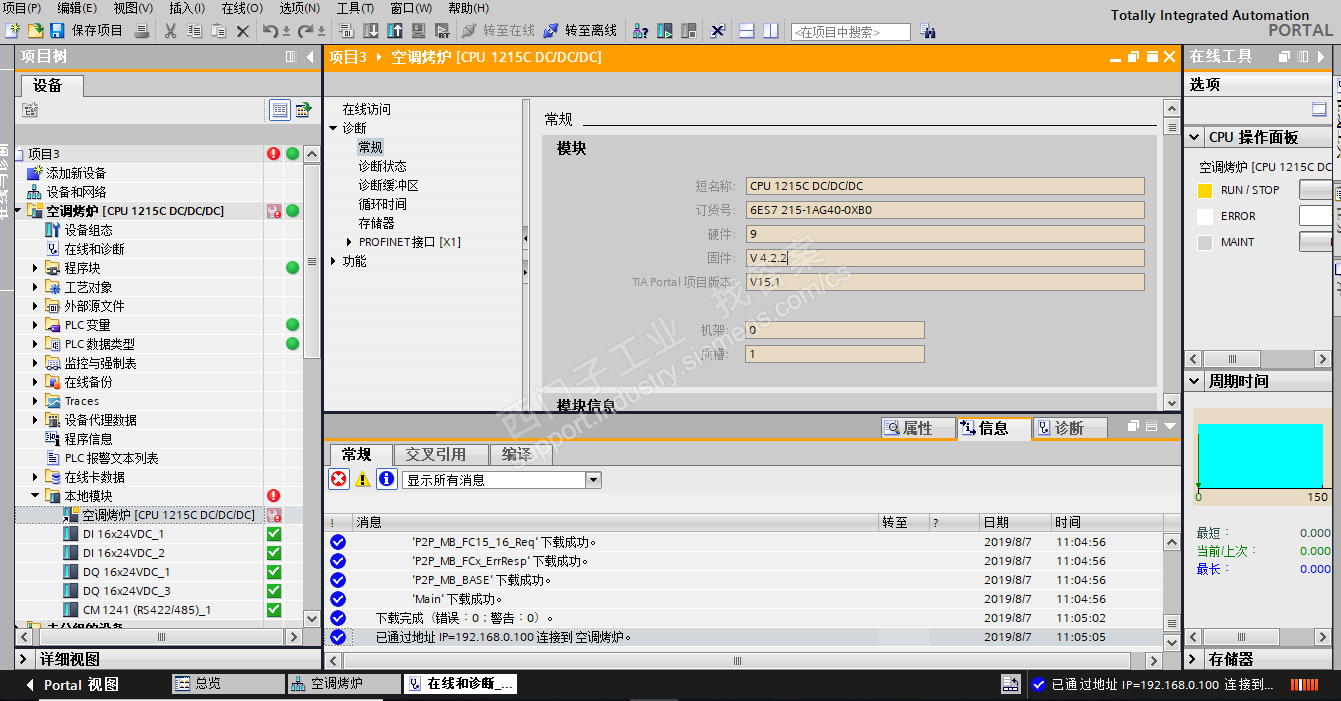Select 诊断缓冲区 in the navigation
1341x701 pixels.
(x=388, y=185)
